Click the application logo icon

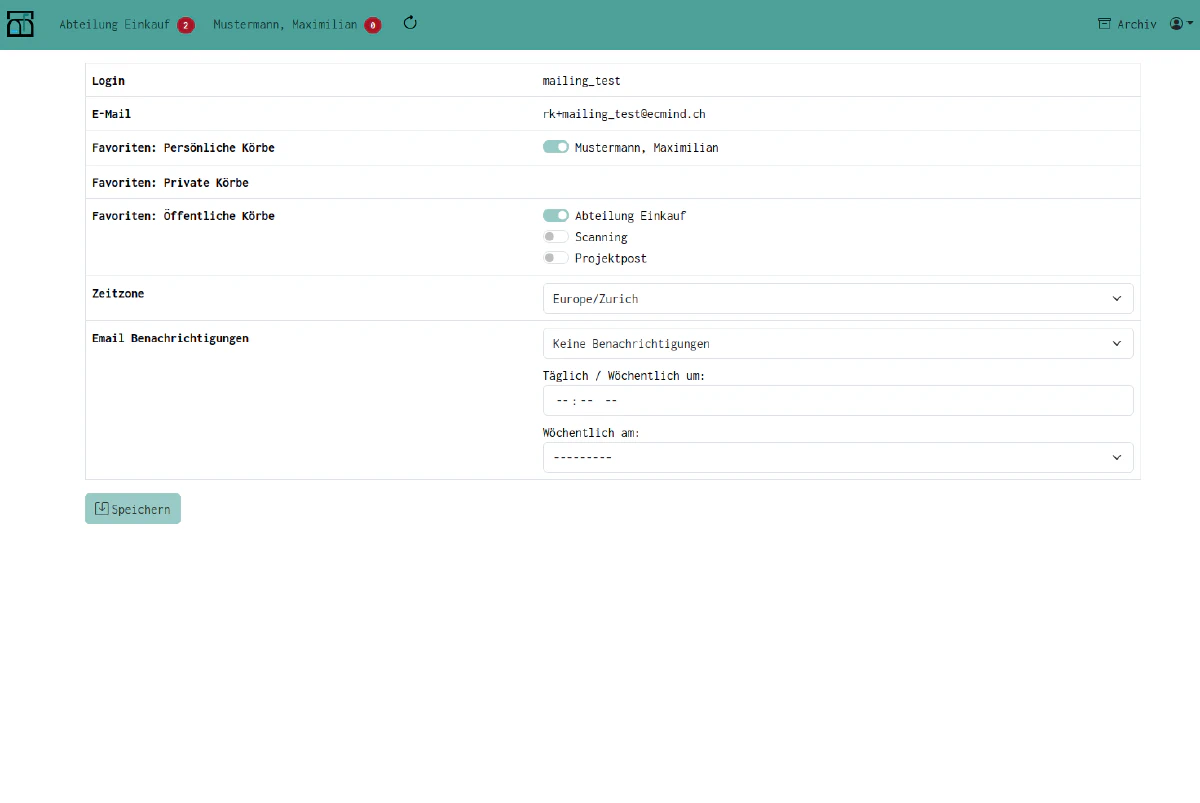pos(21,24)
